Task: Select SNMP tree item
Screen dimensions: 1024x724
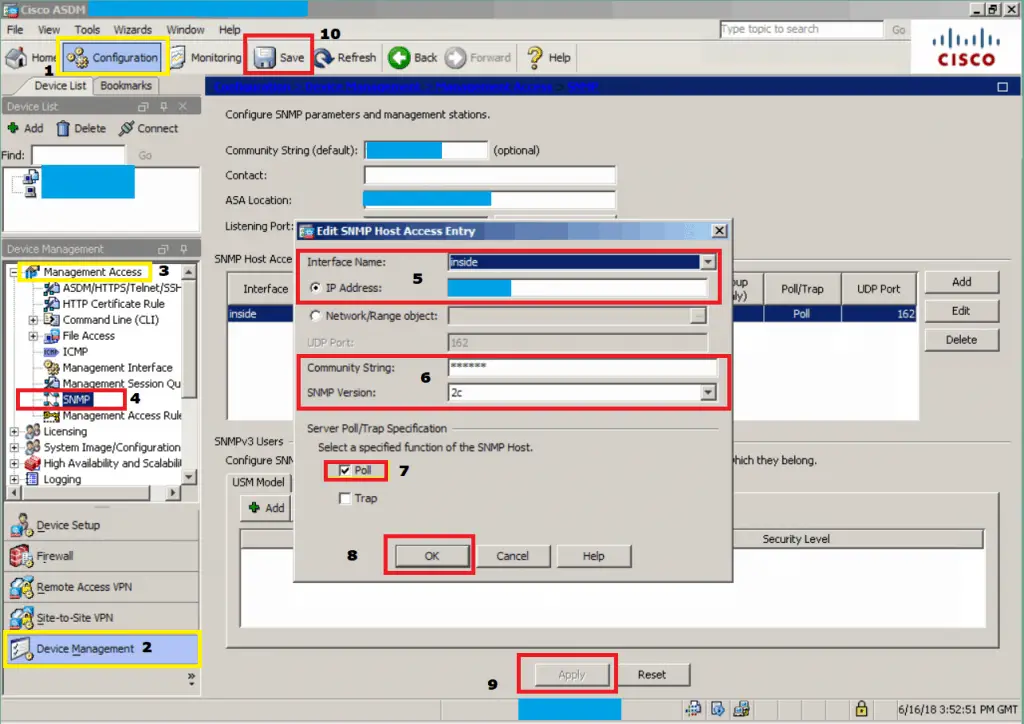Action: (x=76, y=400)
